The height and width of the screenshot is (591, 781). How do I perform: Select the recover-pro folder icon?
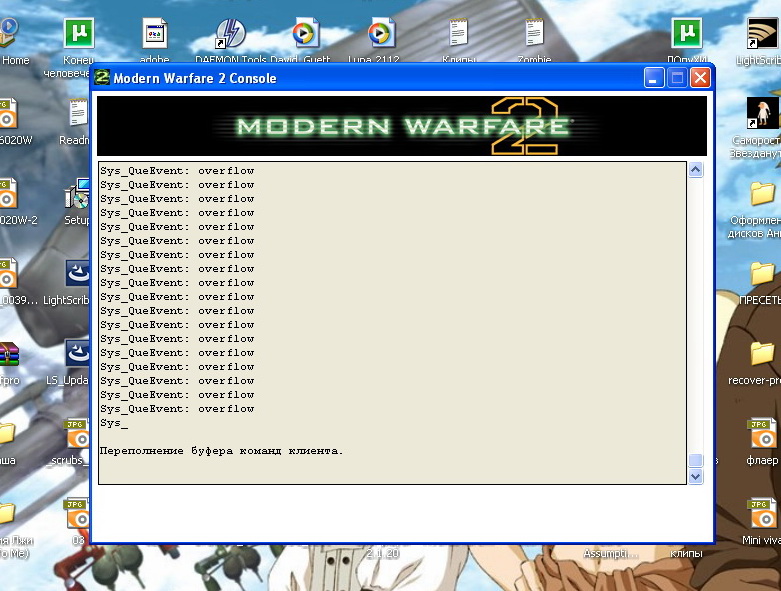763,354
